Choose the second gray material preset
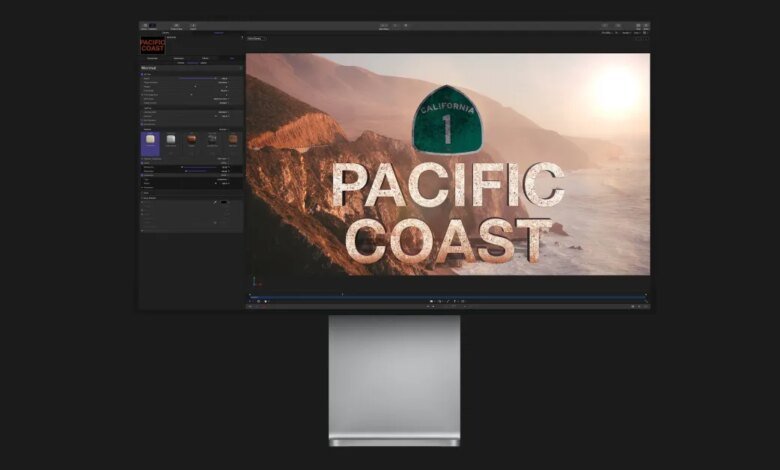The width and height of the screenshot is (780, 470). point(171,141)
